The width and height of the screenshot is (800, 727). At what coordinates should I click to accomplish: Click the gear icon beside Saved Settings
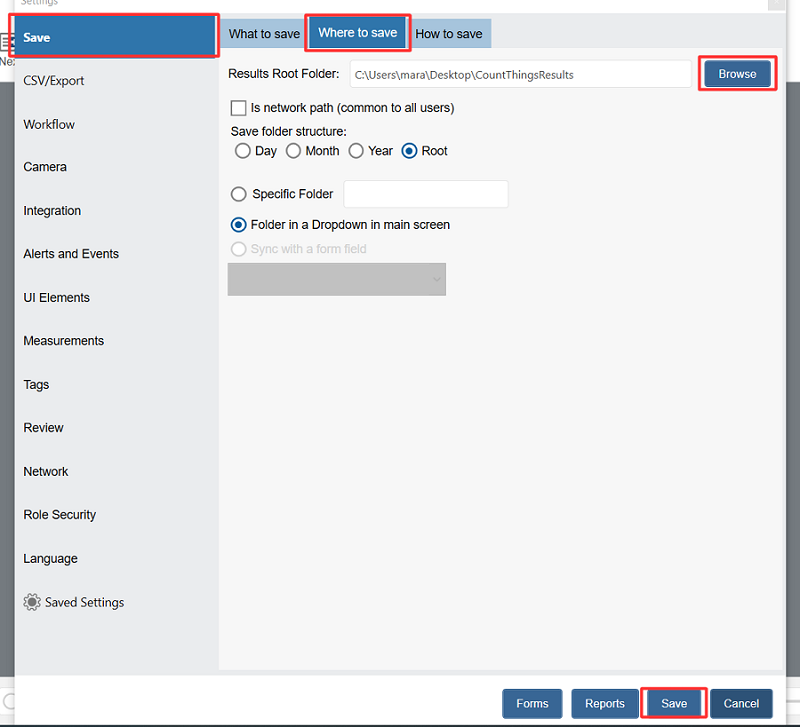click(x=32, y=602)
